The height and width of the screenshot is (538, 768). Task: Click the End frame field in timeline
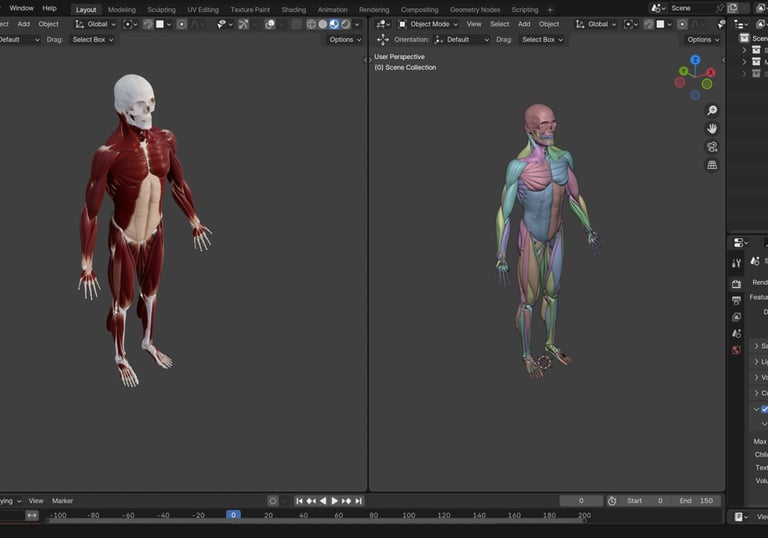[x=696, y=501]
